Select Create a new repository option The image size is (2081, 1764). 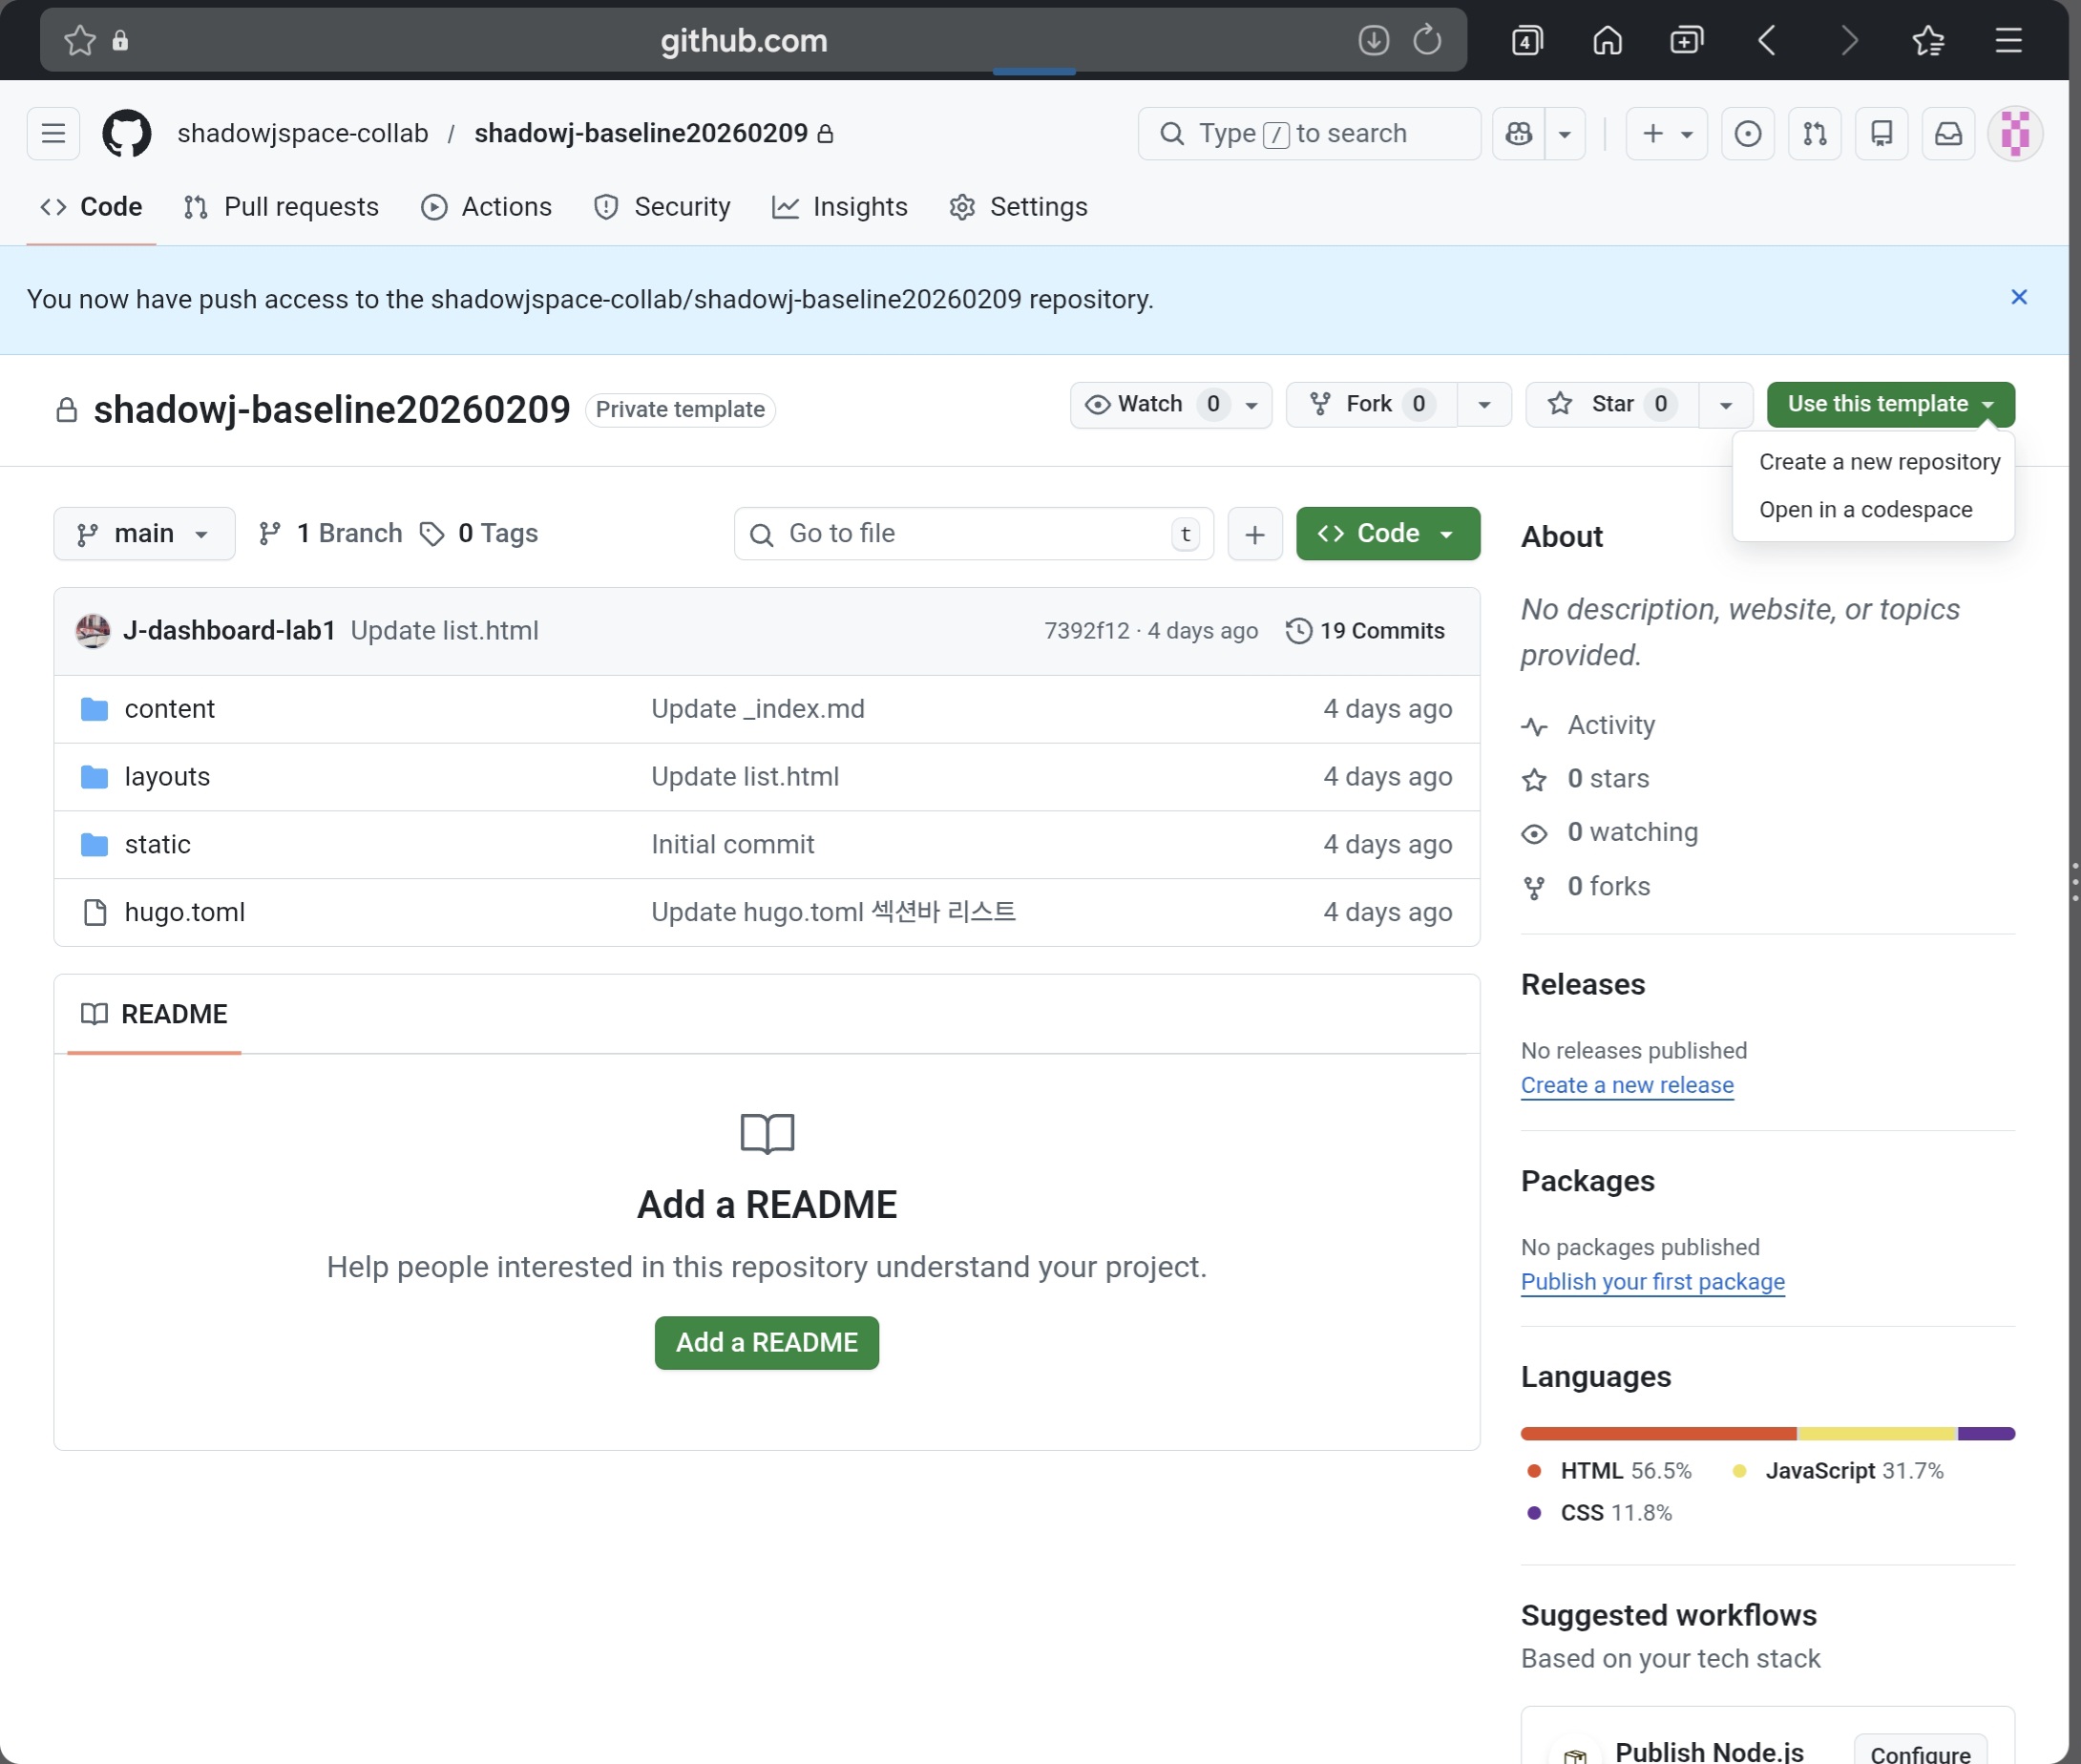(1878, 462)
